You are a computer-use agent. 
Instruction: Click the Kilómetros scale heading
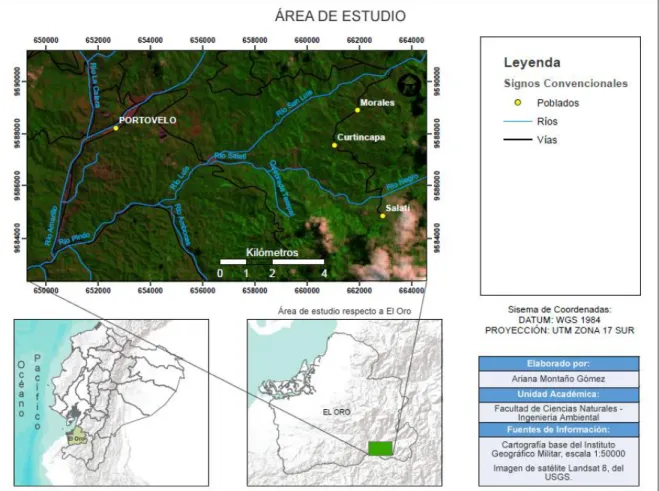[272, 252]
